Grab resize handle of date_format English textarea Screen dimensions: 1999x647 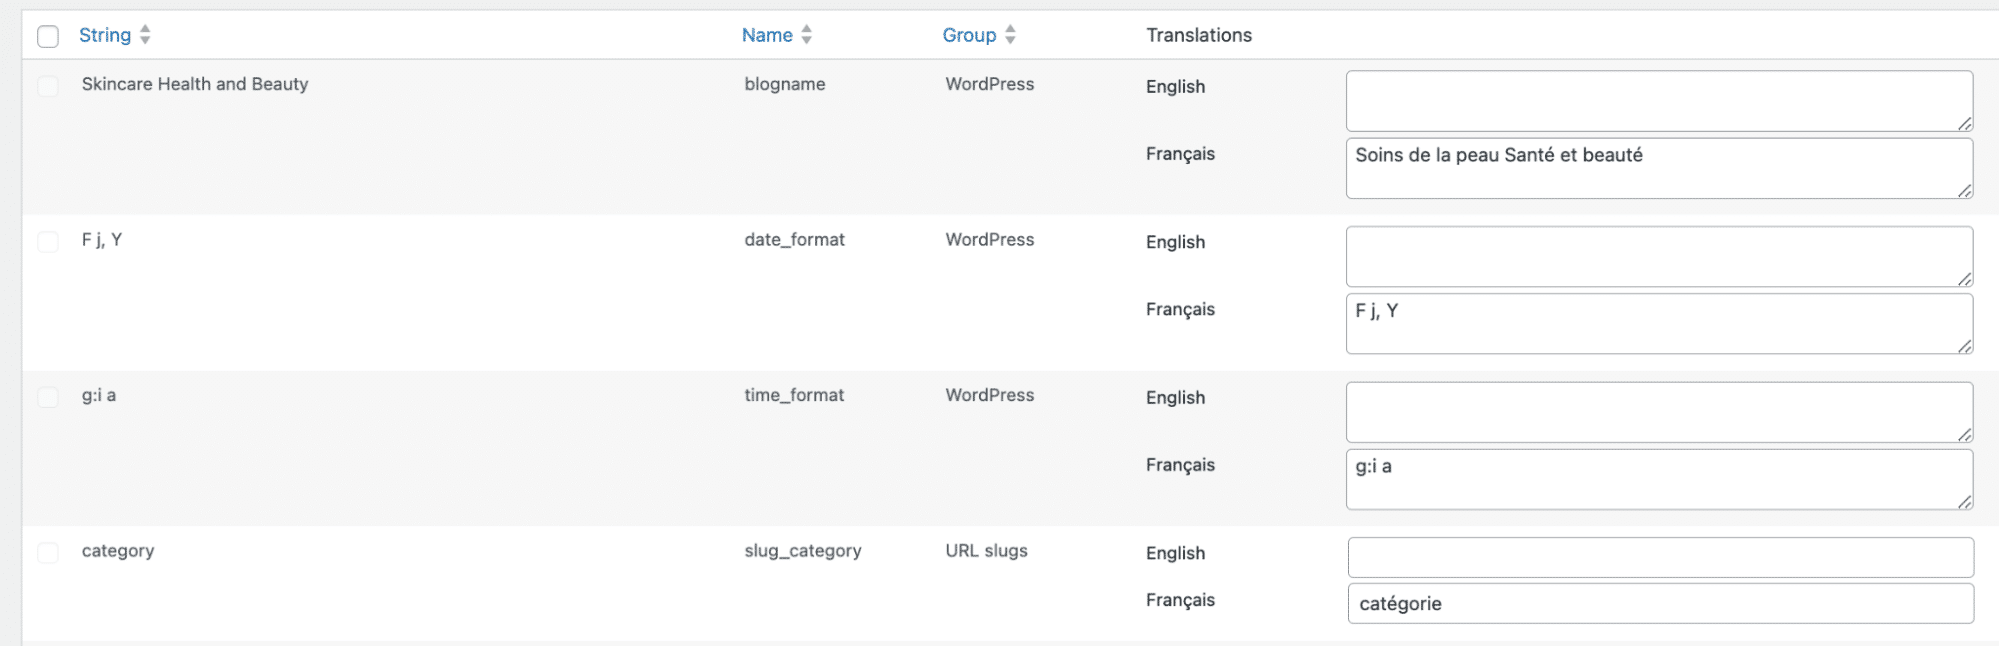(x=1964, y=280)
